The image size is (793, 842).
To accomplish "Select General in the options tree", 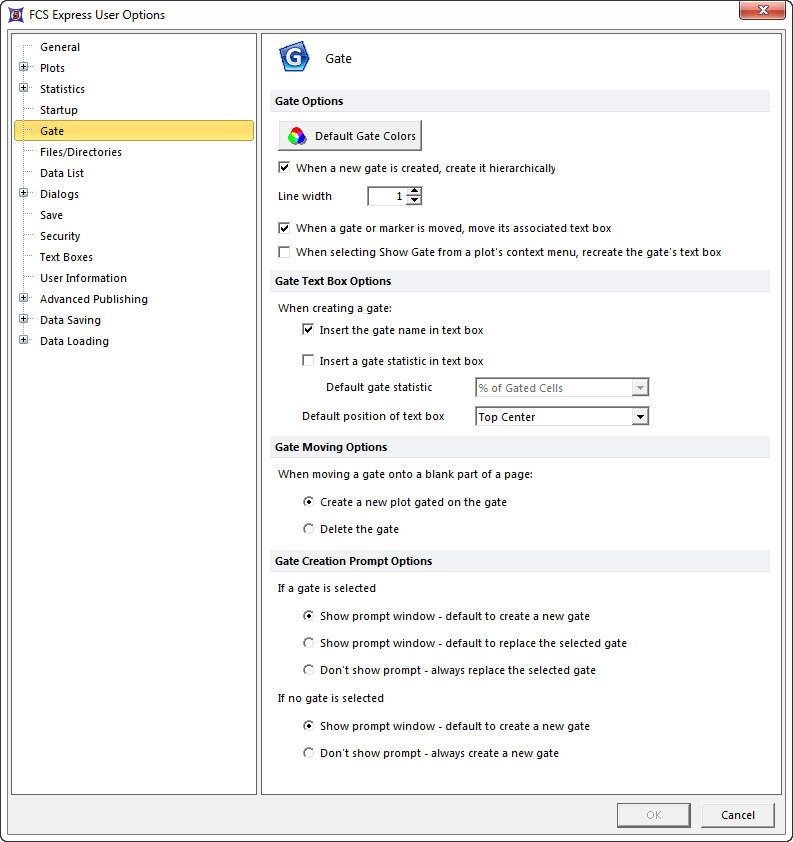I will pos(60,47).
